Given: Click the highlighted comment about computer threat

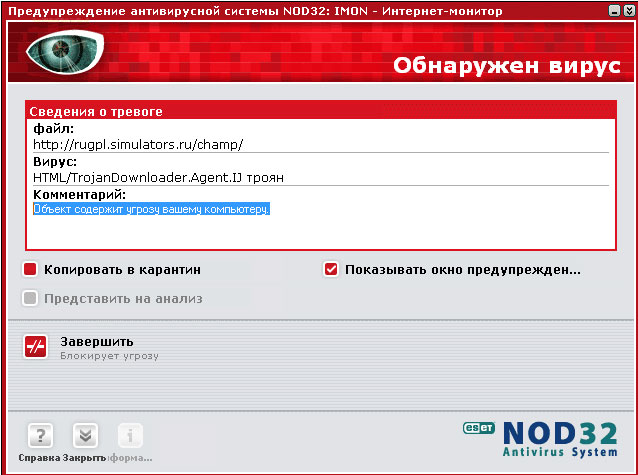Looking at the screenshot, I should point(152,209).
